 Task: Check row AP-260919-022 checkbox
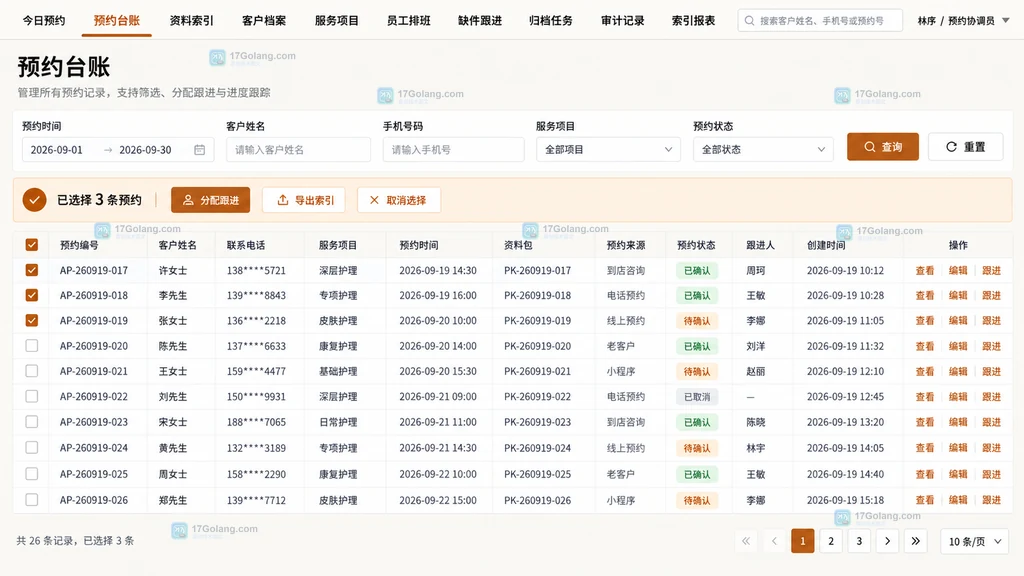(x=31, y=396)
